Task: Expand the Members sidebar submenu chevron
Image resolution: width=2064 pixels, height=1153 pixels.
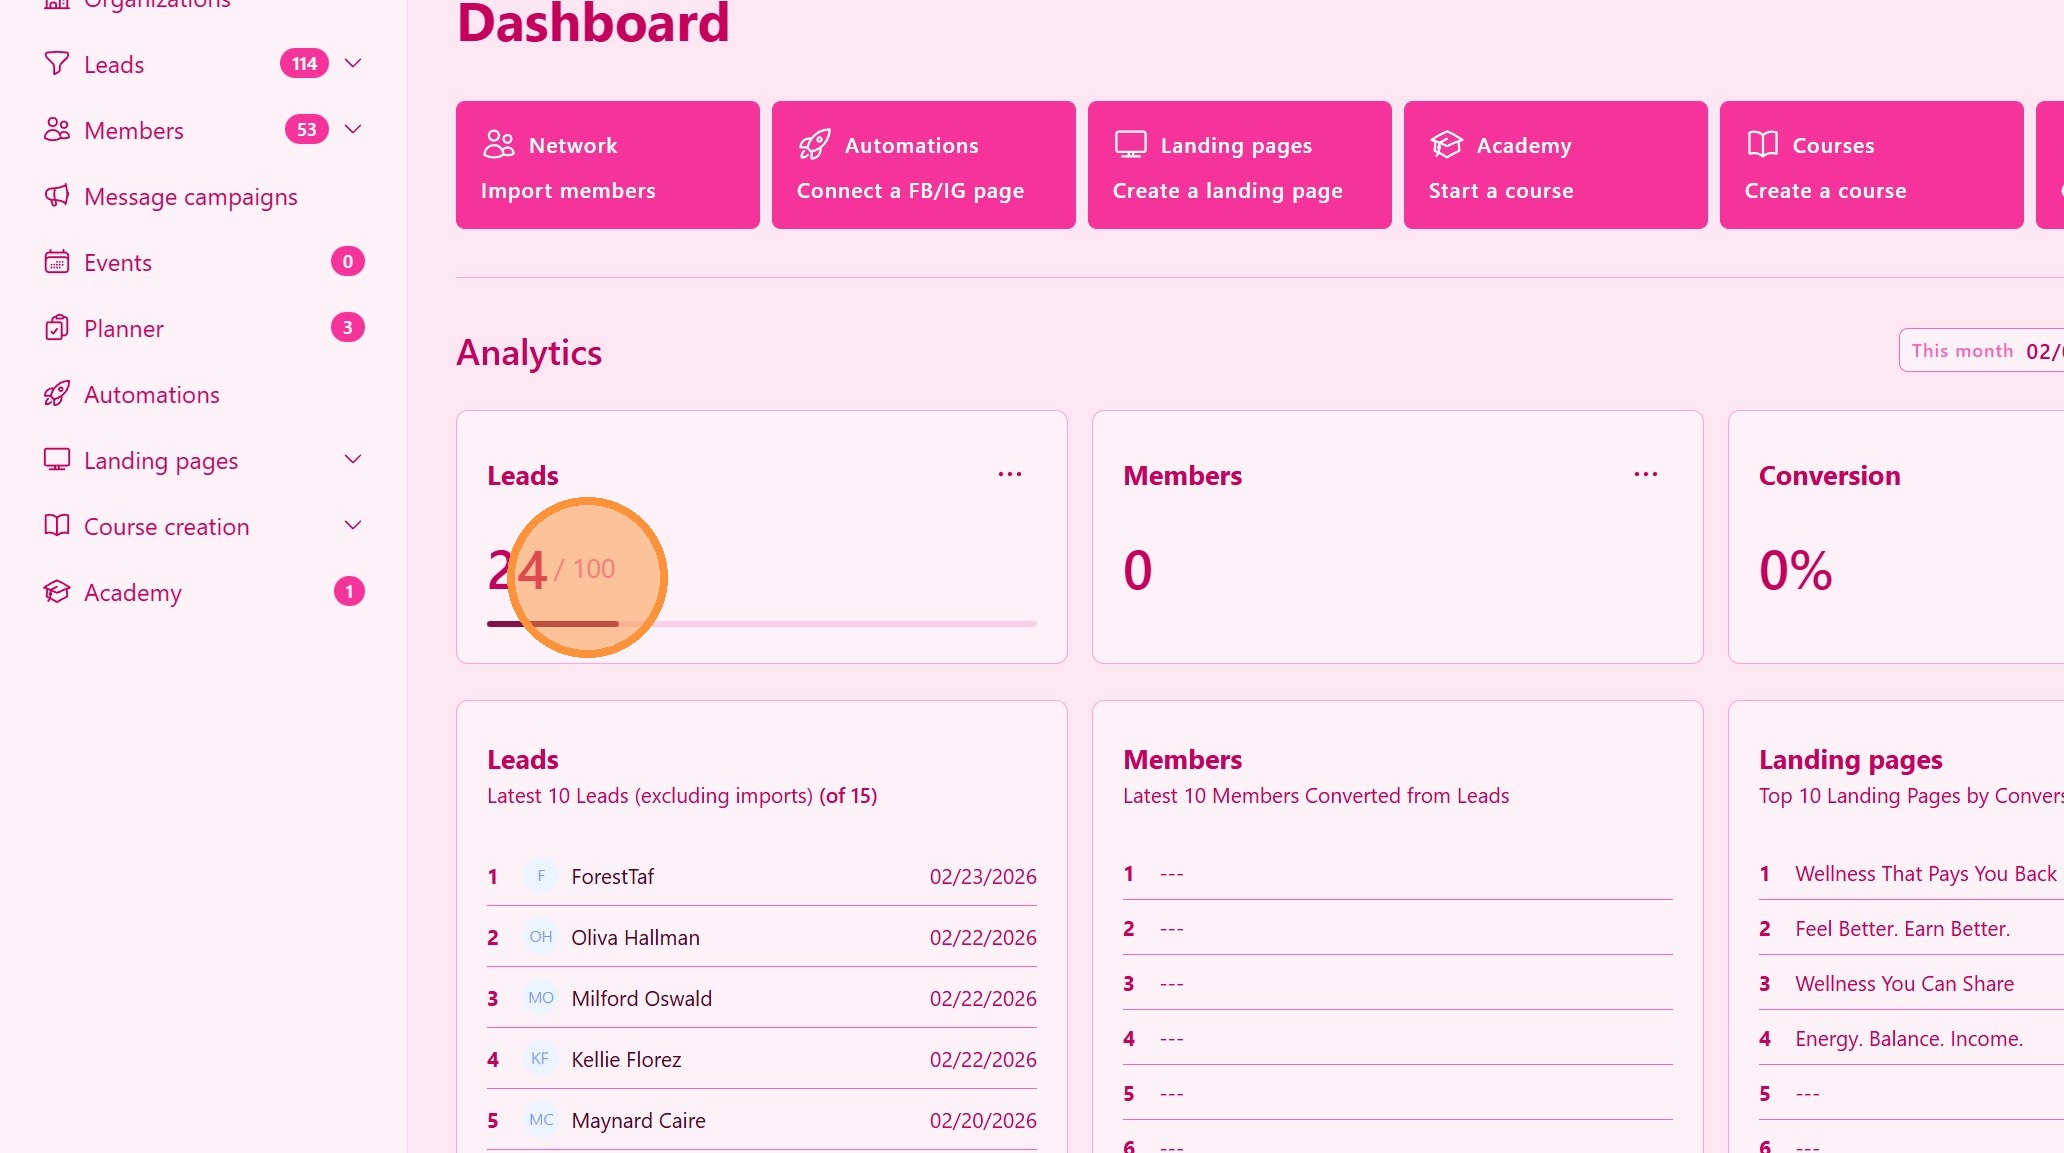Action: [x=353, y=130]
